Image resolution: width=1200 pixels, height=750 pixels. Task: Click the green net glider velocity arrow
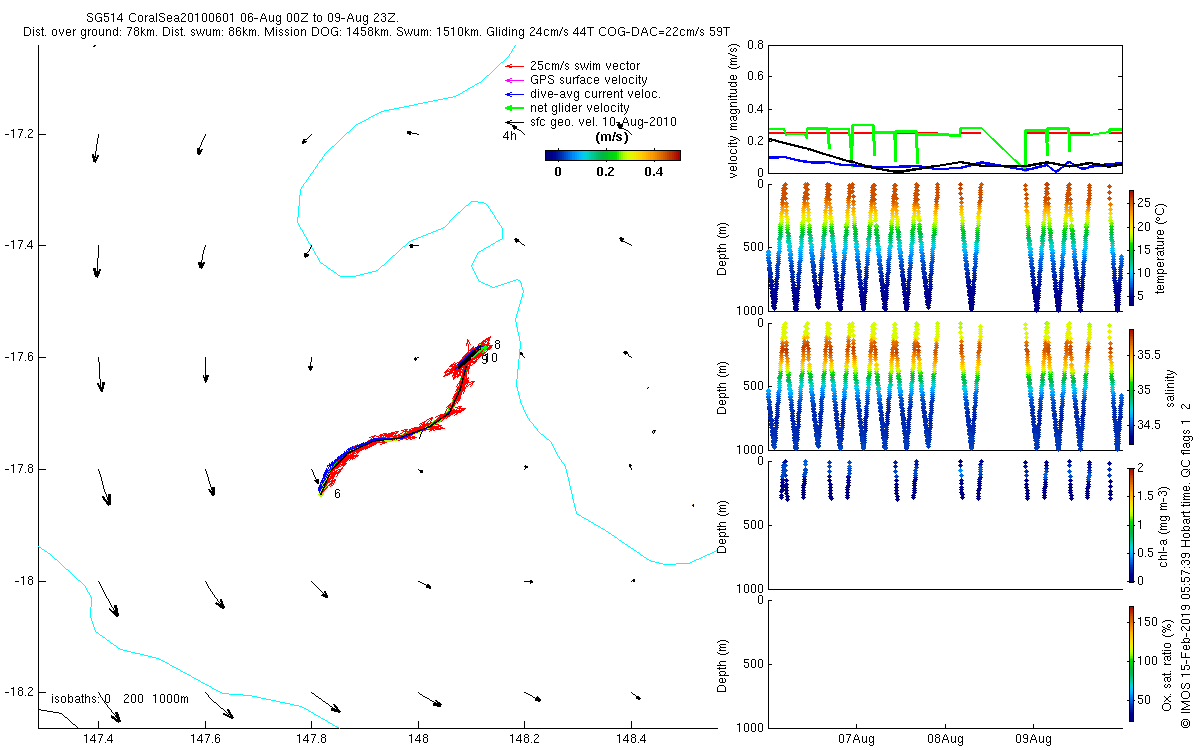click(x=515, y=108)
